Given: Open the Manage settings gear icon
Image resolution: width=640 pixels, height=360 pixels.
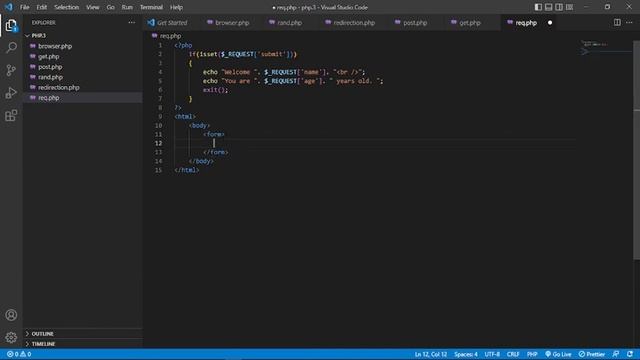Looking at the screenshot, I should (11, 337).
